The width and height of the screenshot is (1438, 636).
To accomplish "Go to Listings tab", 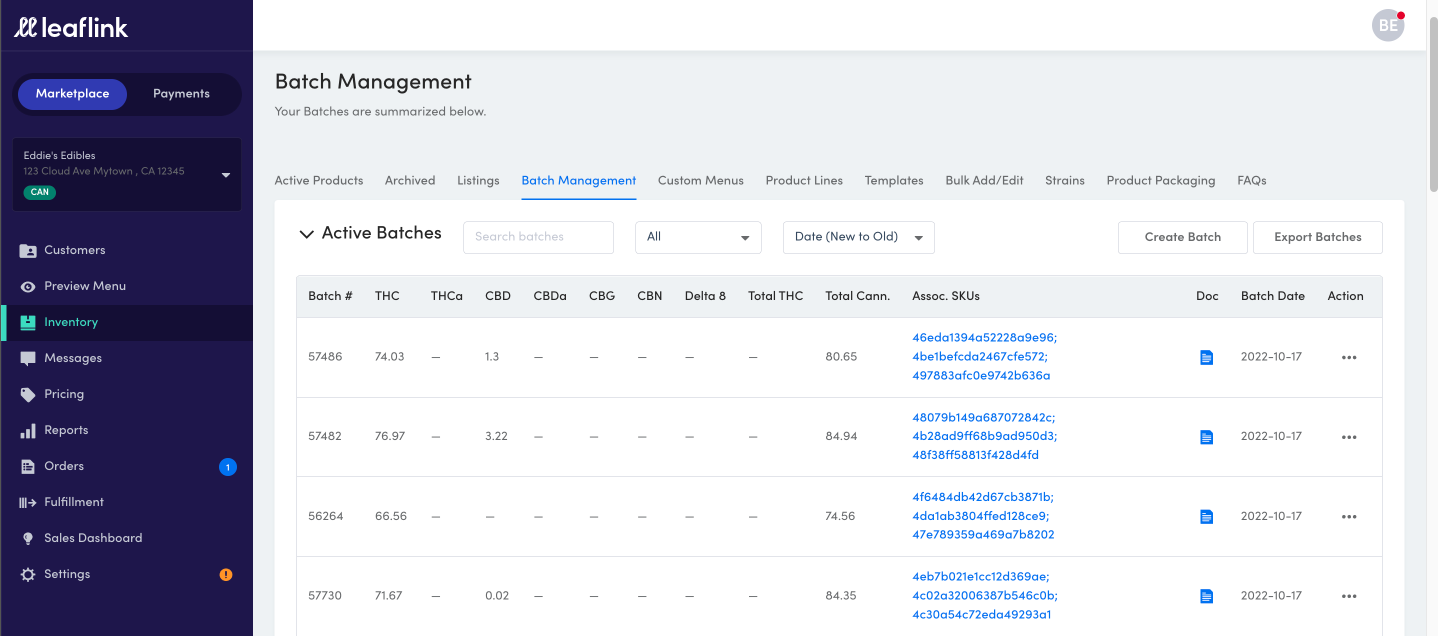I will 478,181.
